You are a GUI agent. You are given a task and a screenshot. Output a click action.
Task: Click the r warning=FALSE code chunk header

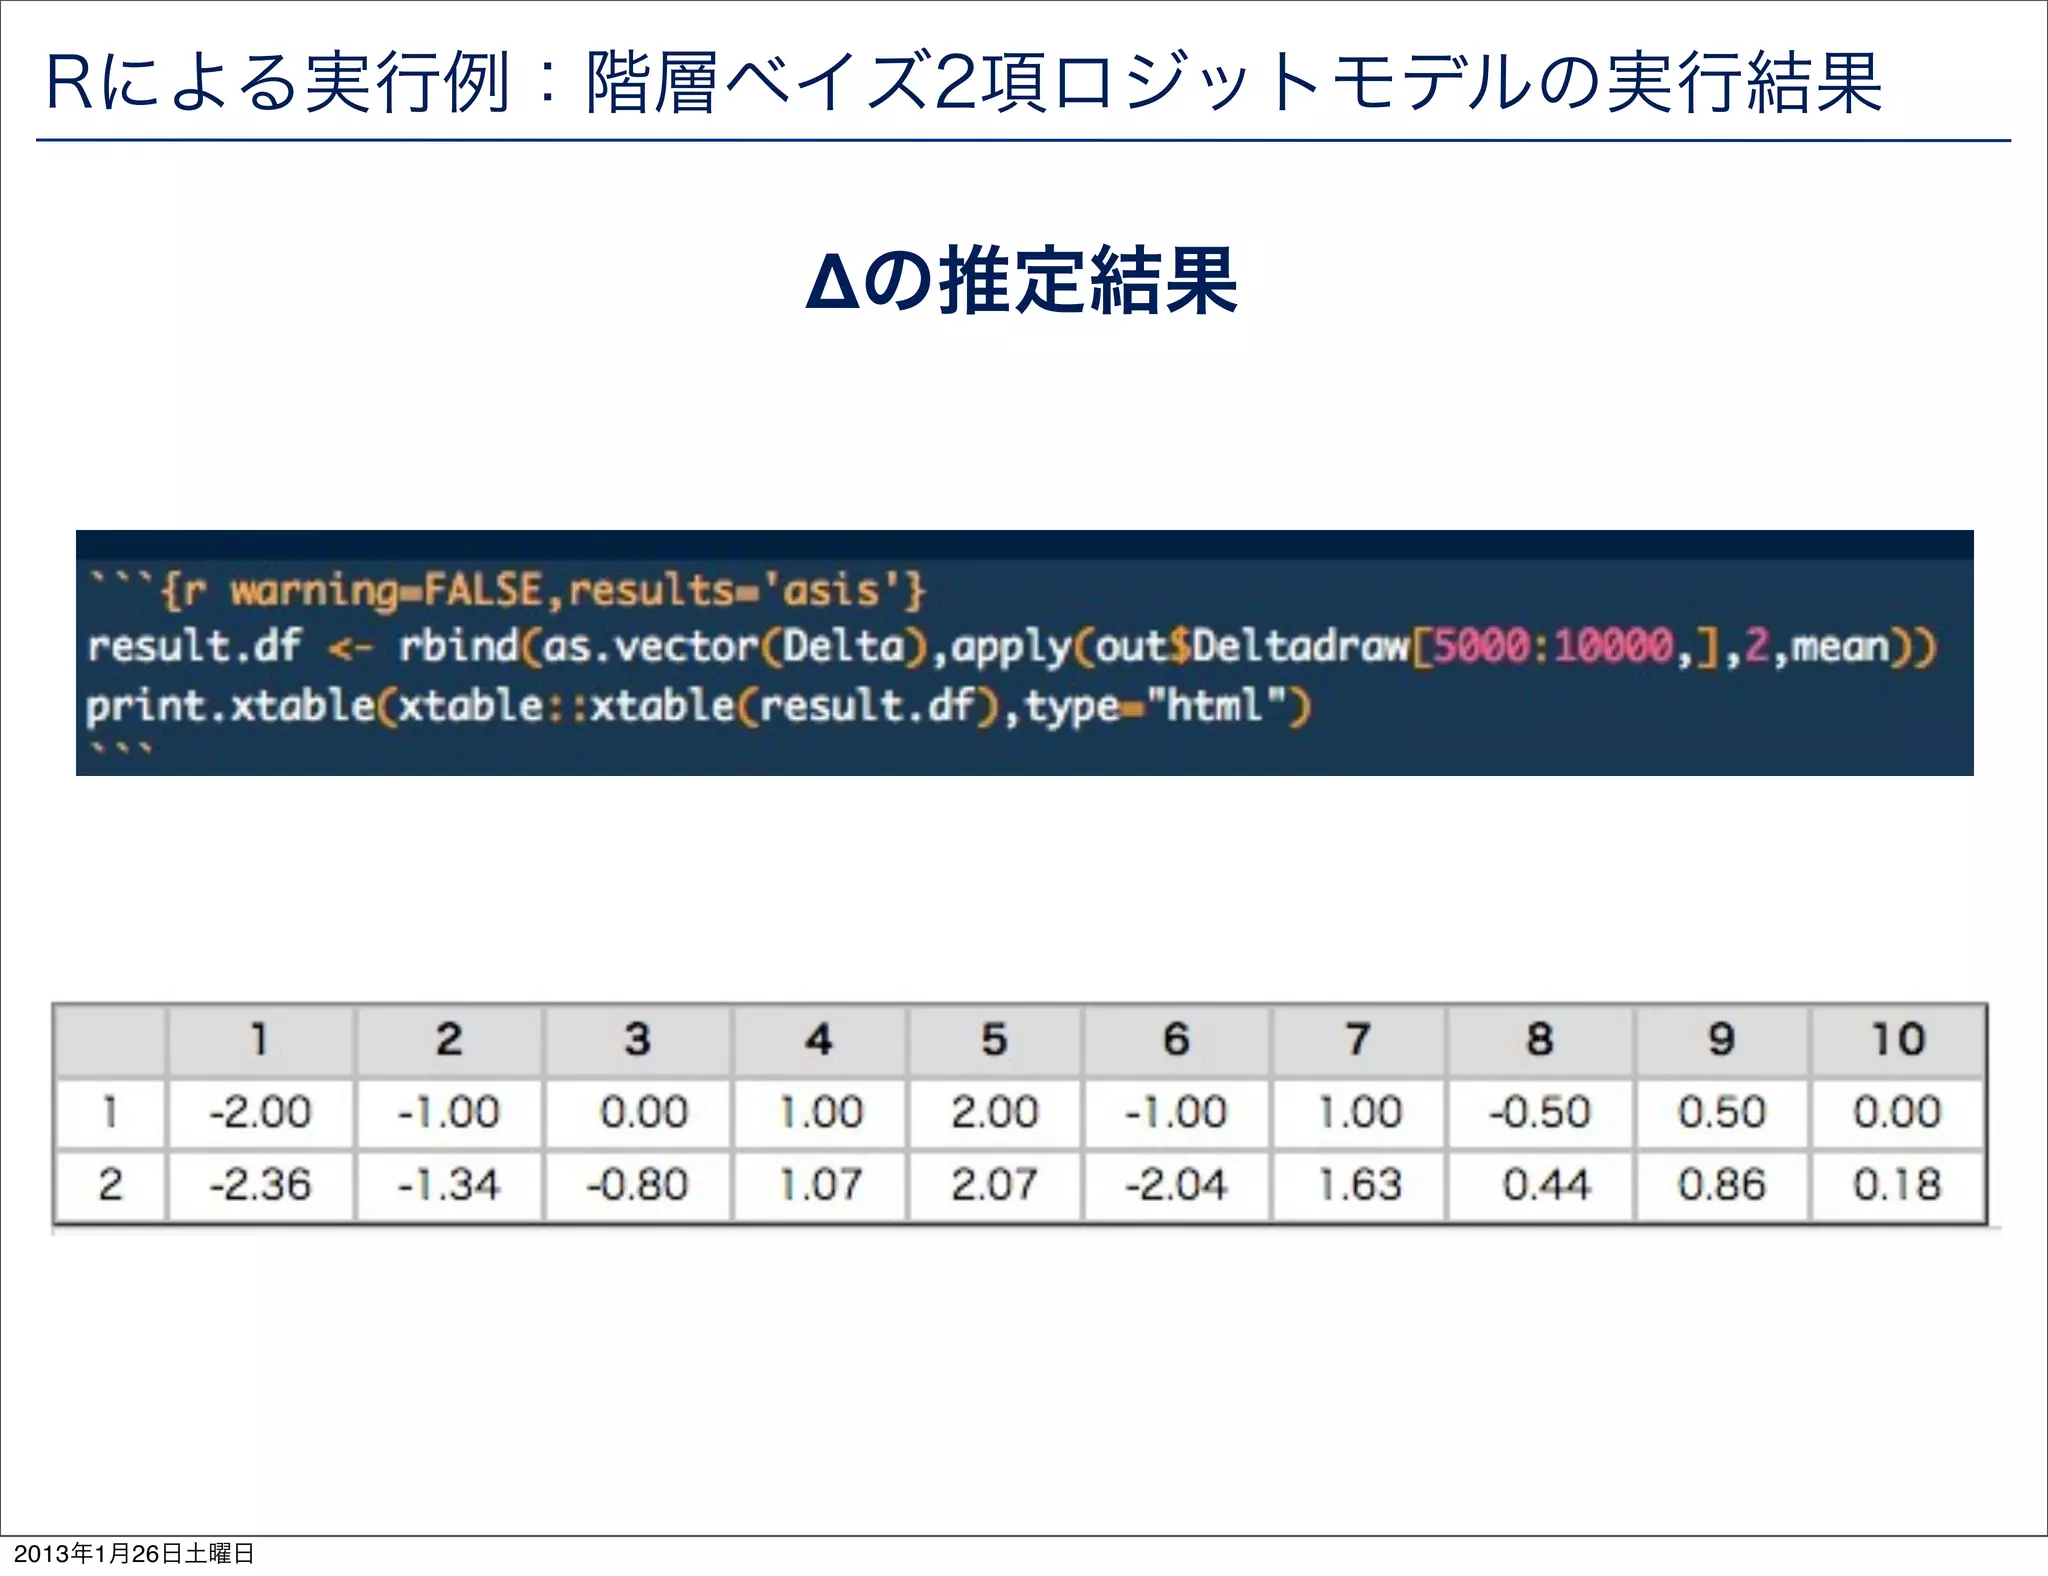(508, 591)
